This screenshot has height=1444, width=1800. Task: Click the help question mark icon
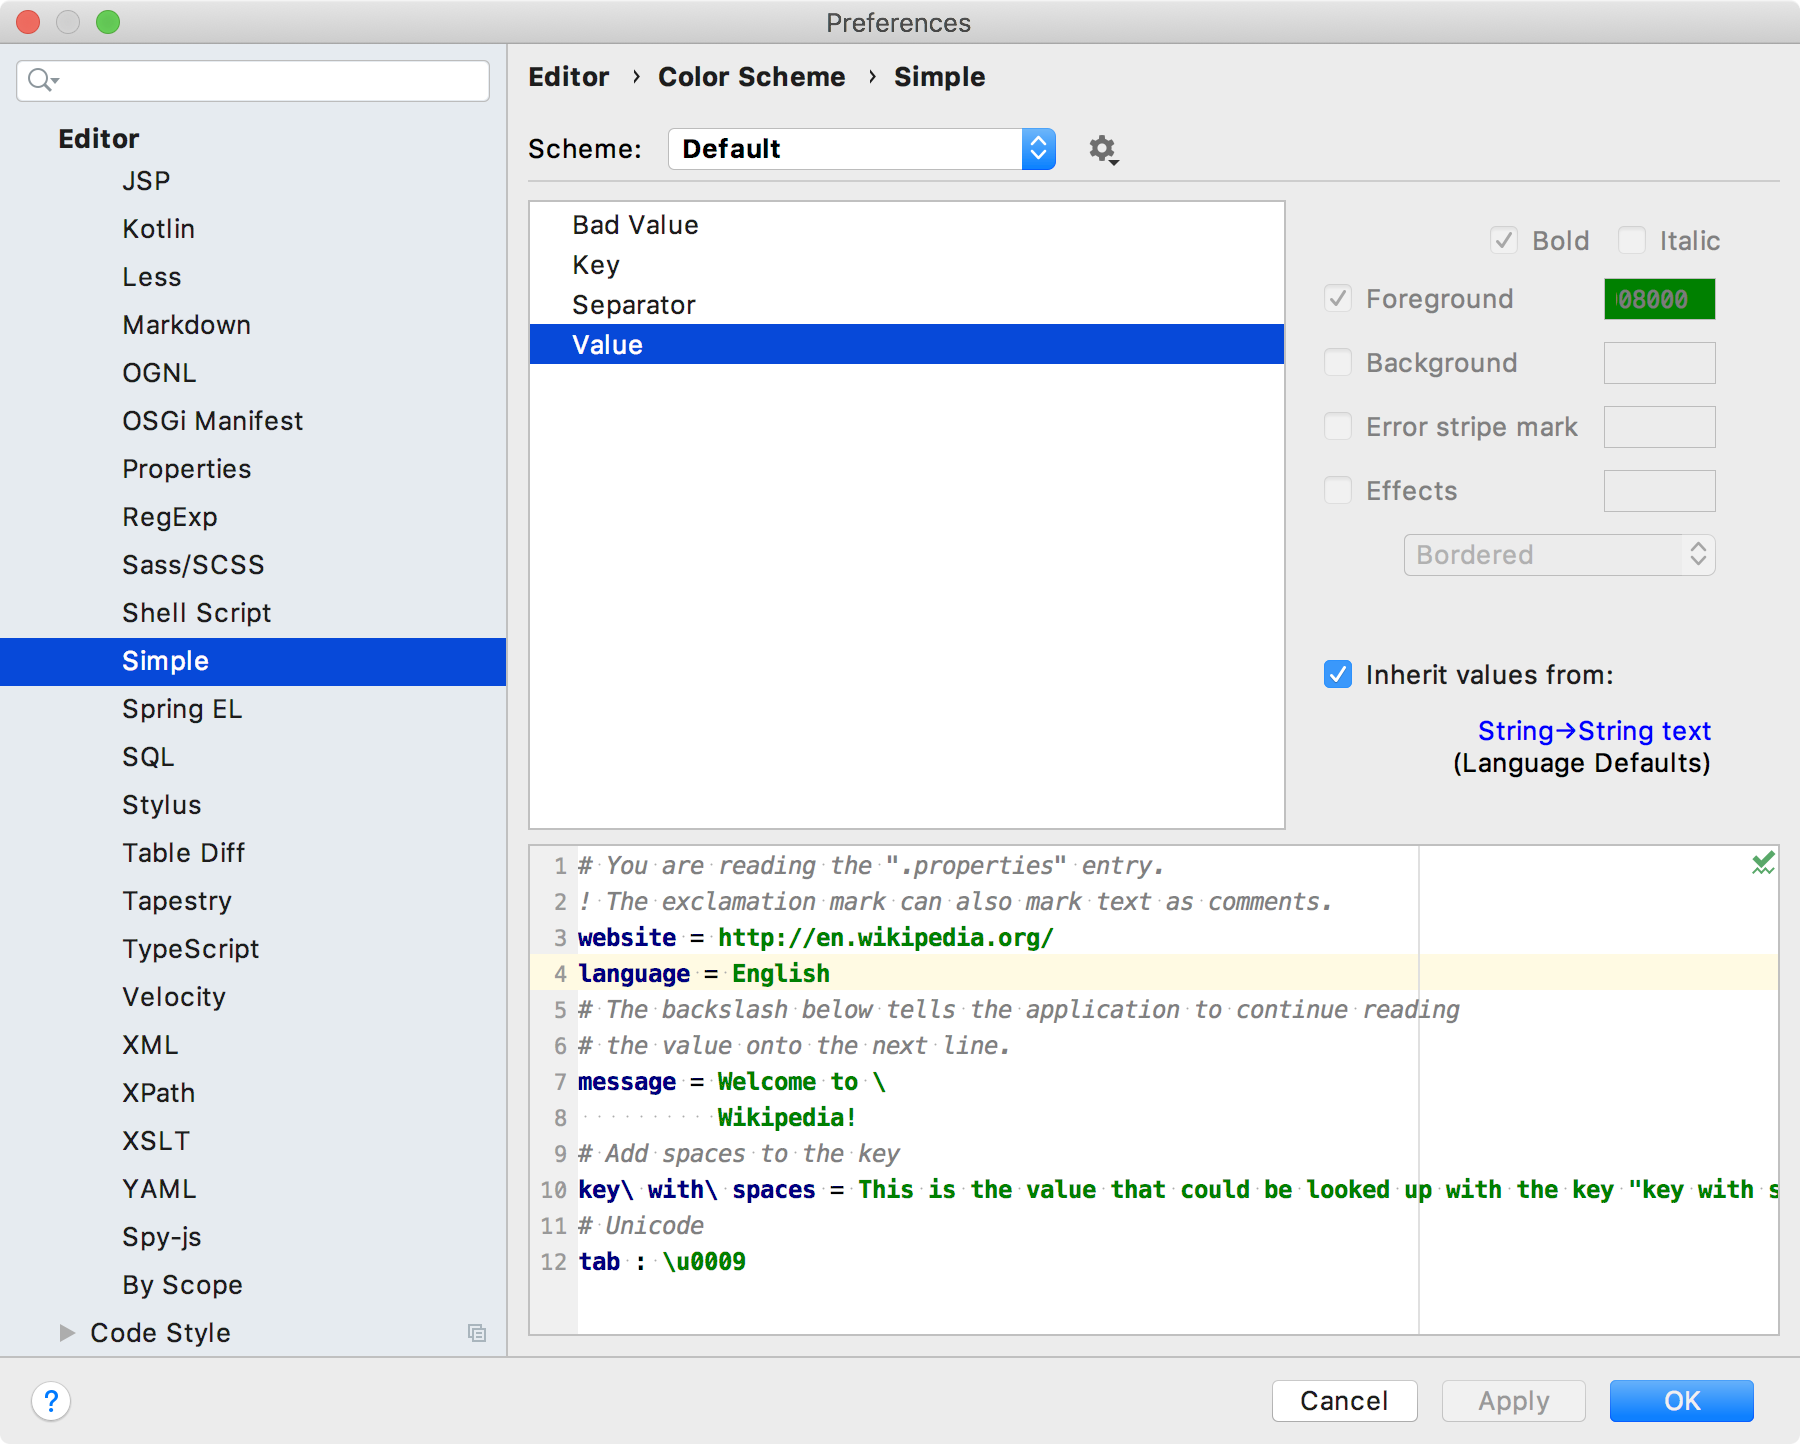coord(50,1401)
